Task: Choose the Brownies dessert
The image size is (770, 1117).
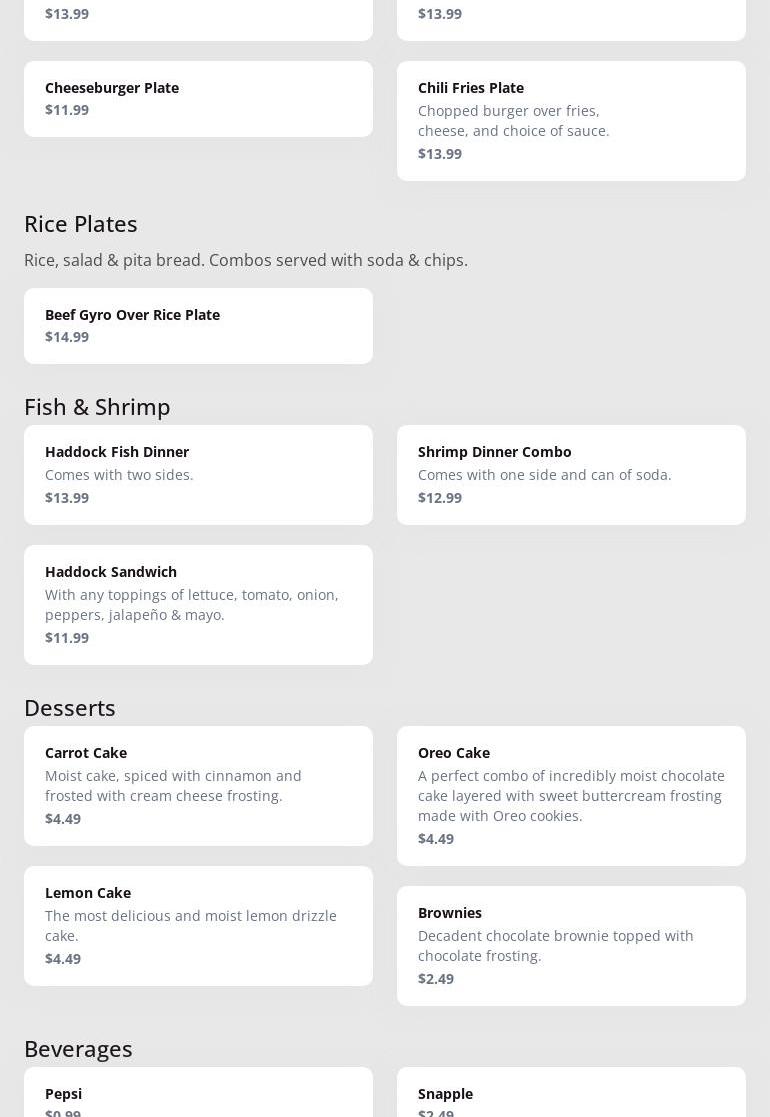Action: pos(571,945)
